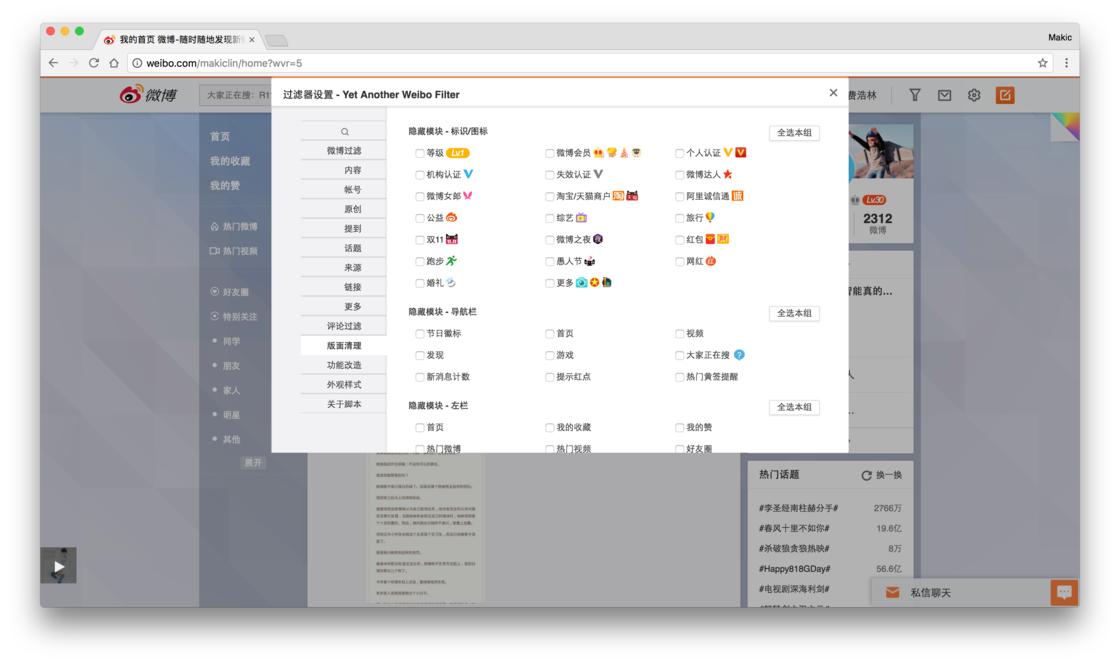
Task: Check the 微博会员 checkbox
Action: click(x=550, y=154)
